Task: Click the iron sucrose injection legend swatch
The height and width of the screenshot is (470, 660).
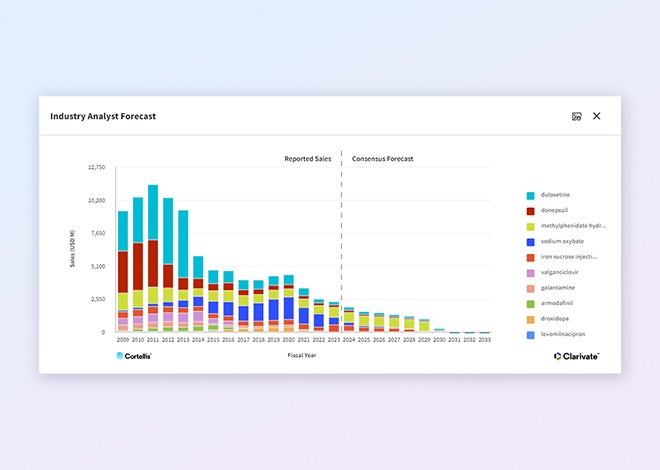Action: click(x=530, y=257)
